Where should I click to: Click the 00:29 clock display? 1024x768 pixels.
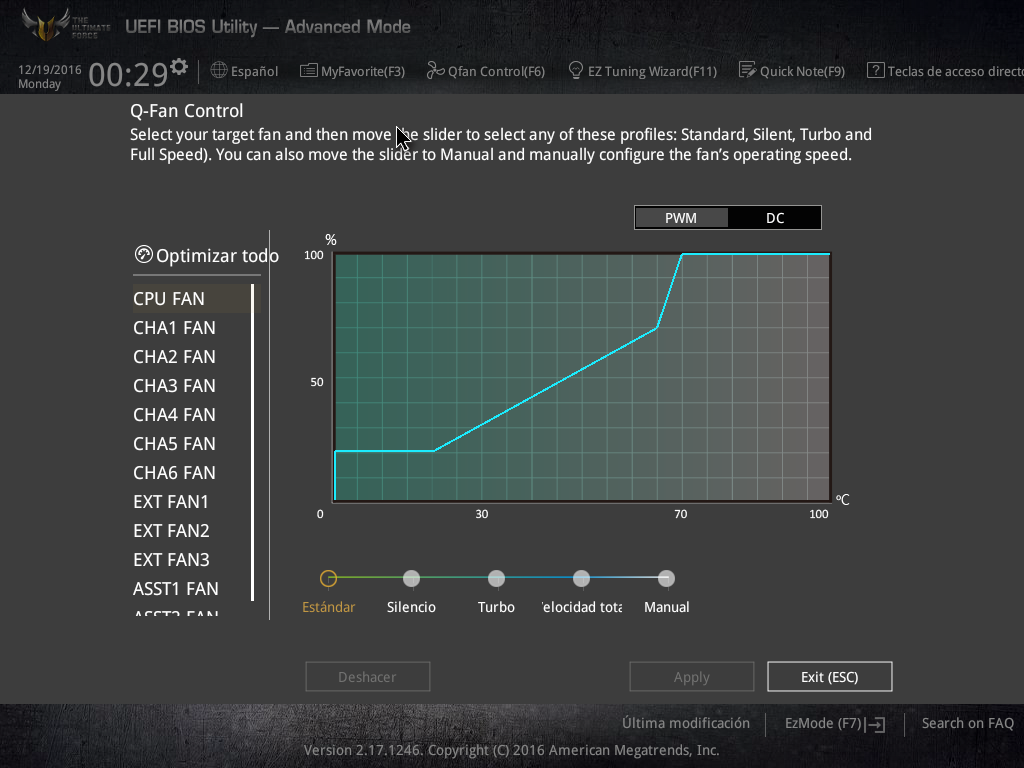click(129, 74)
